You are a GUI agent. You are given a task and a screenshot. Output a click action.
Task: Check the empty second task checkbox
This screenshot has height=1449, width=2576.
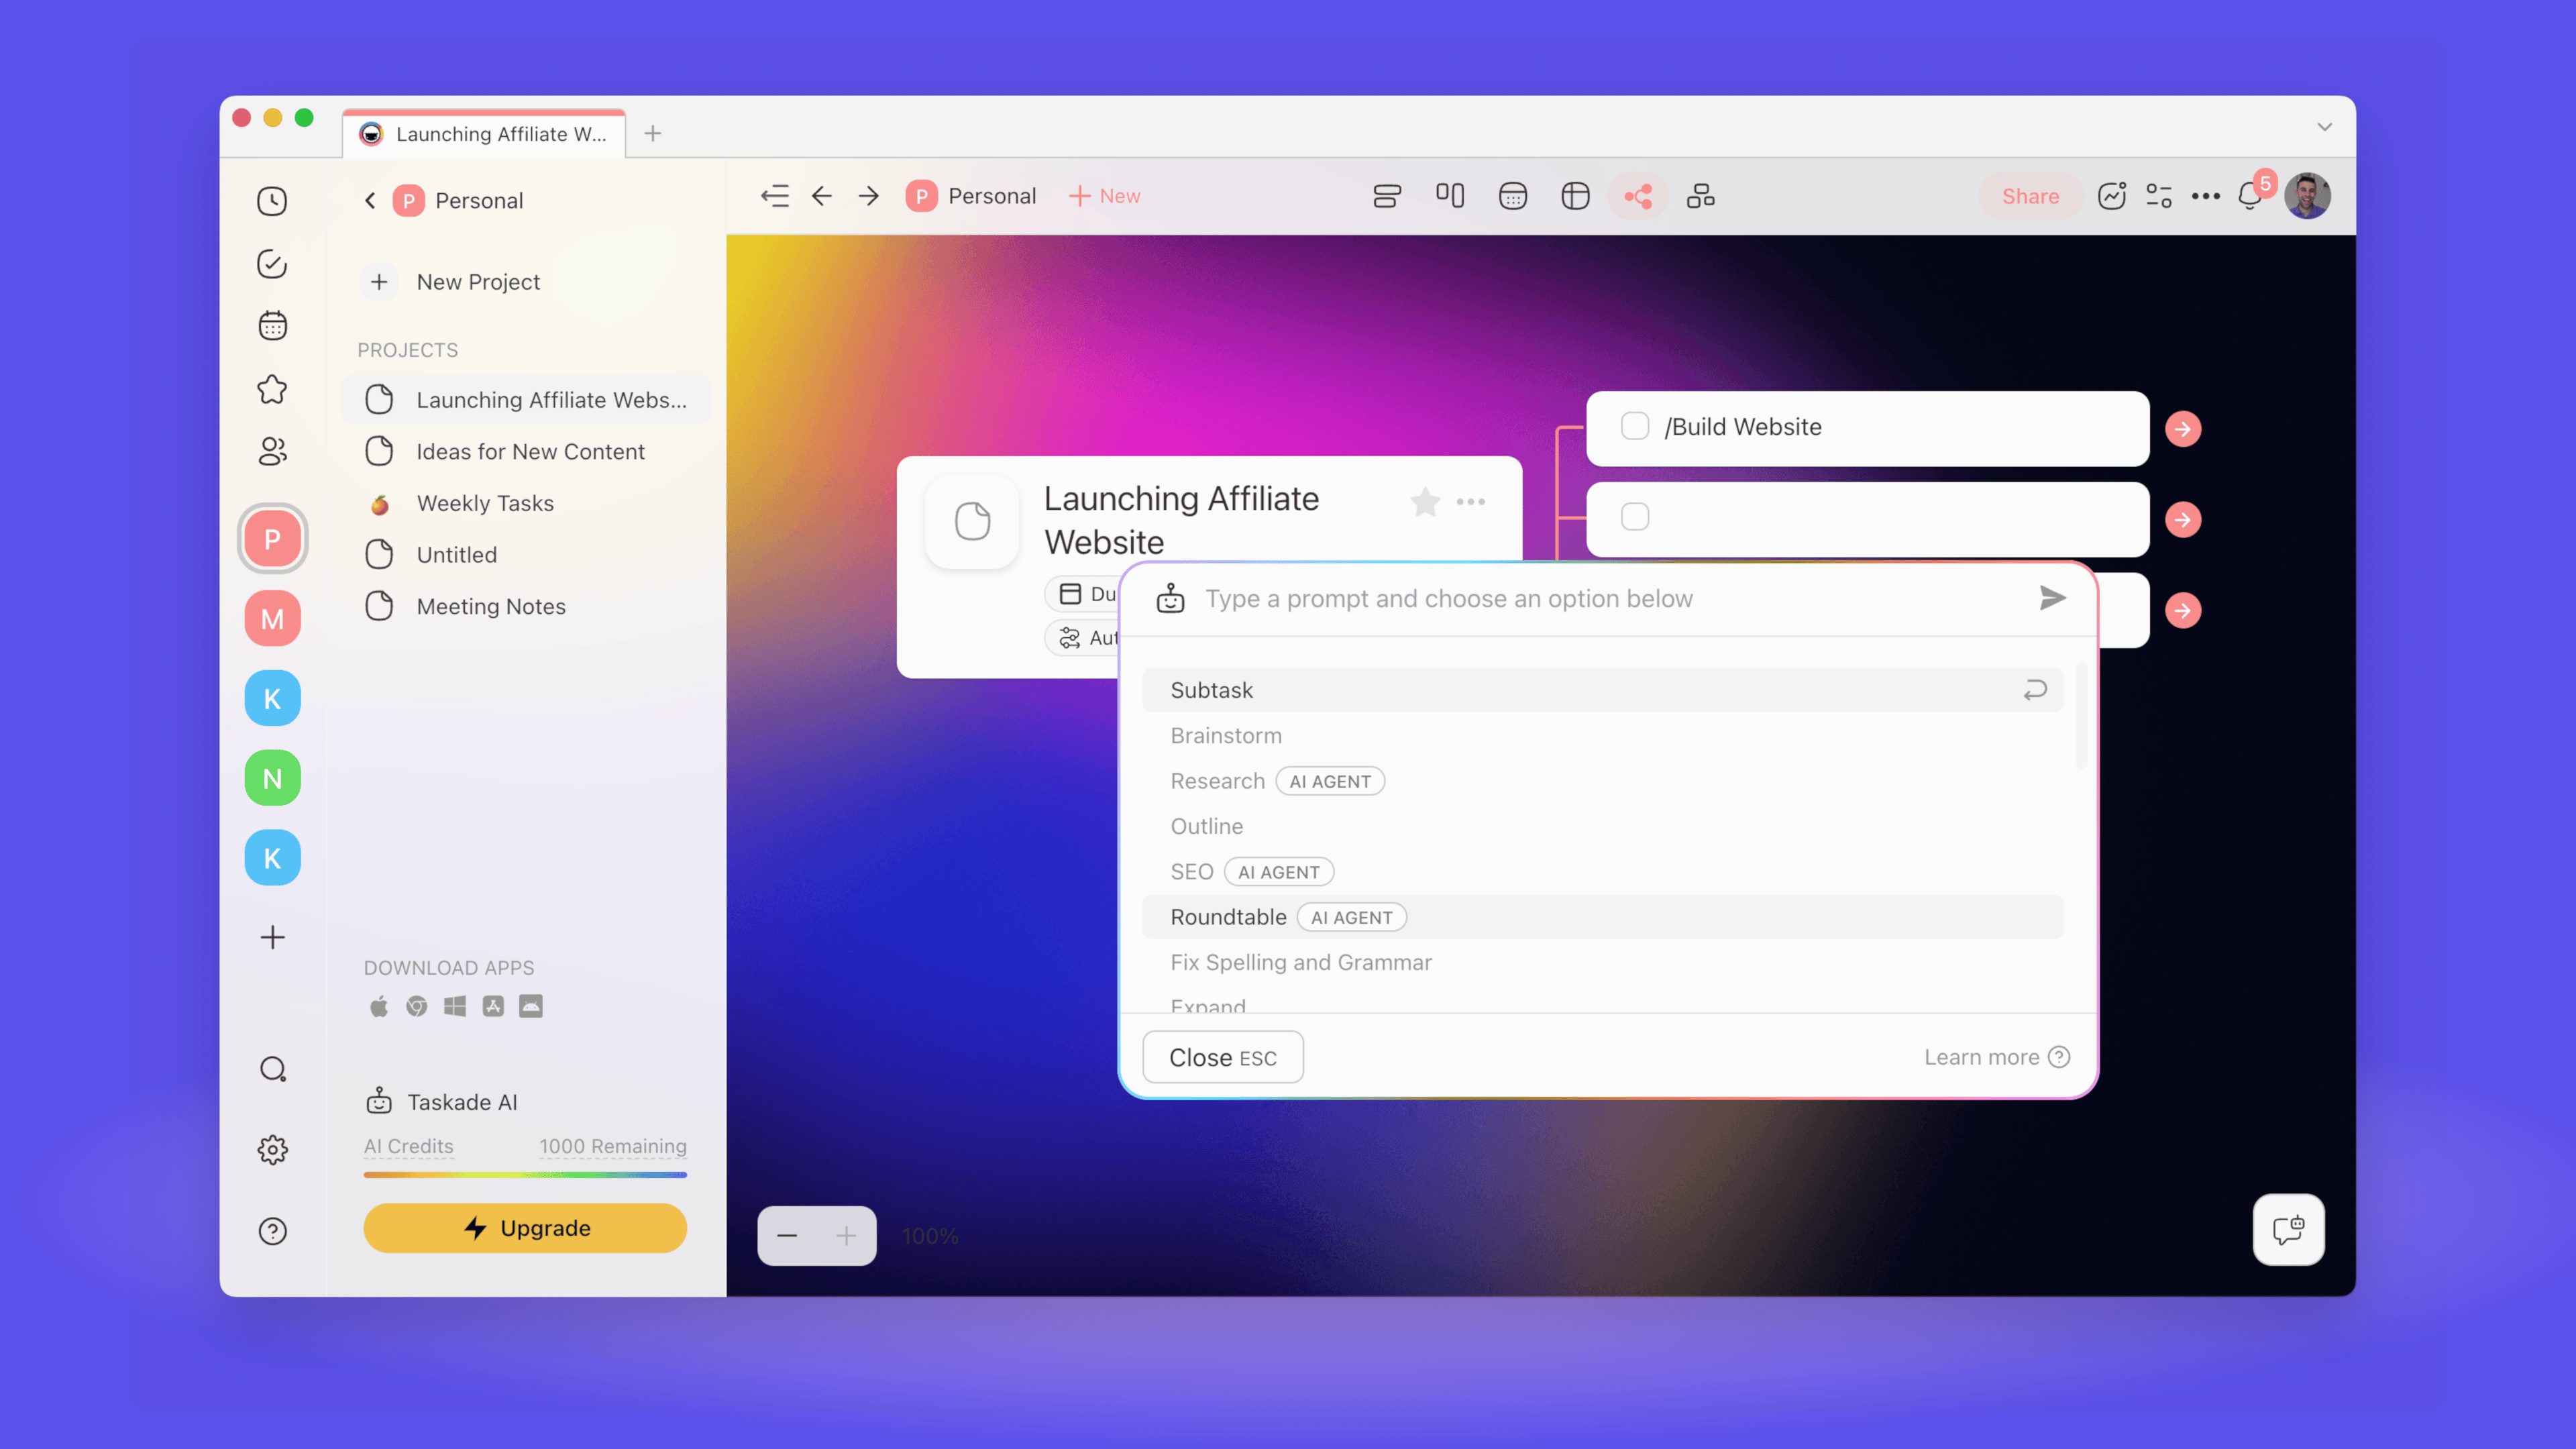click(1635, 517)
